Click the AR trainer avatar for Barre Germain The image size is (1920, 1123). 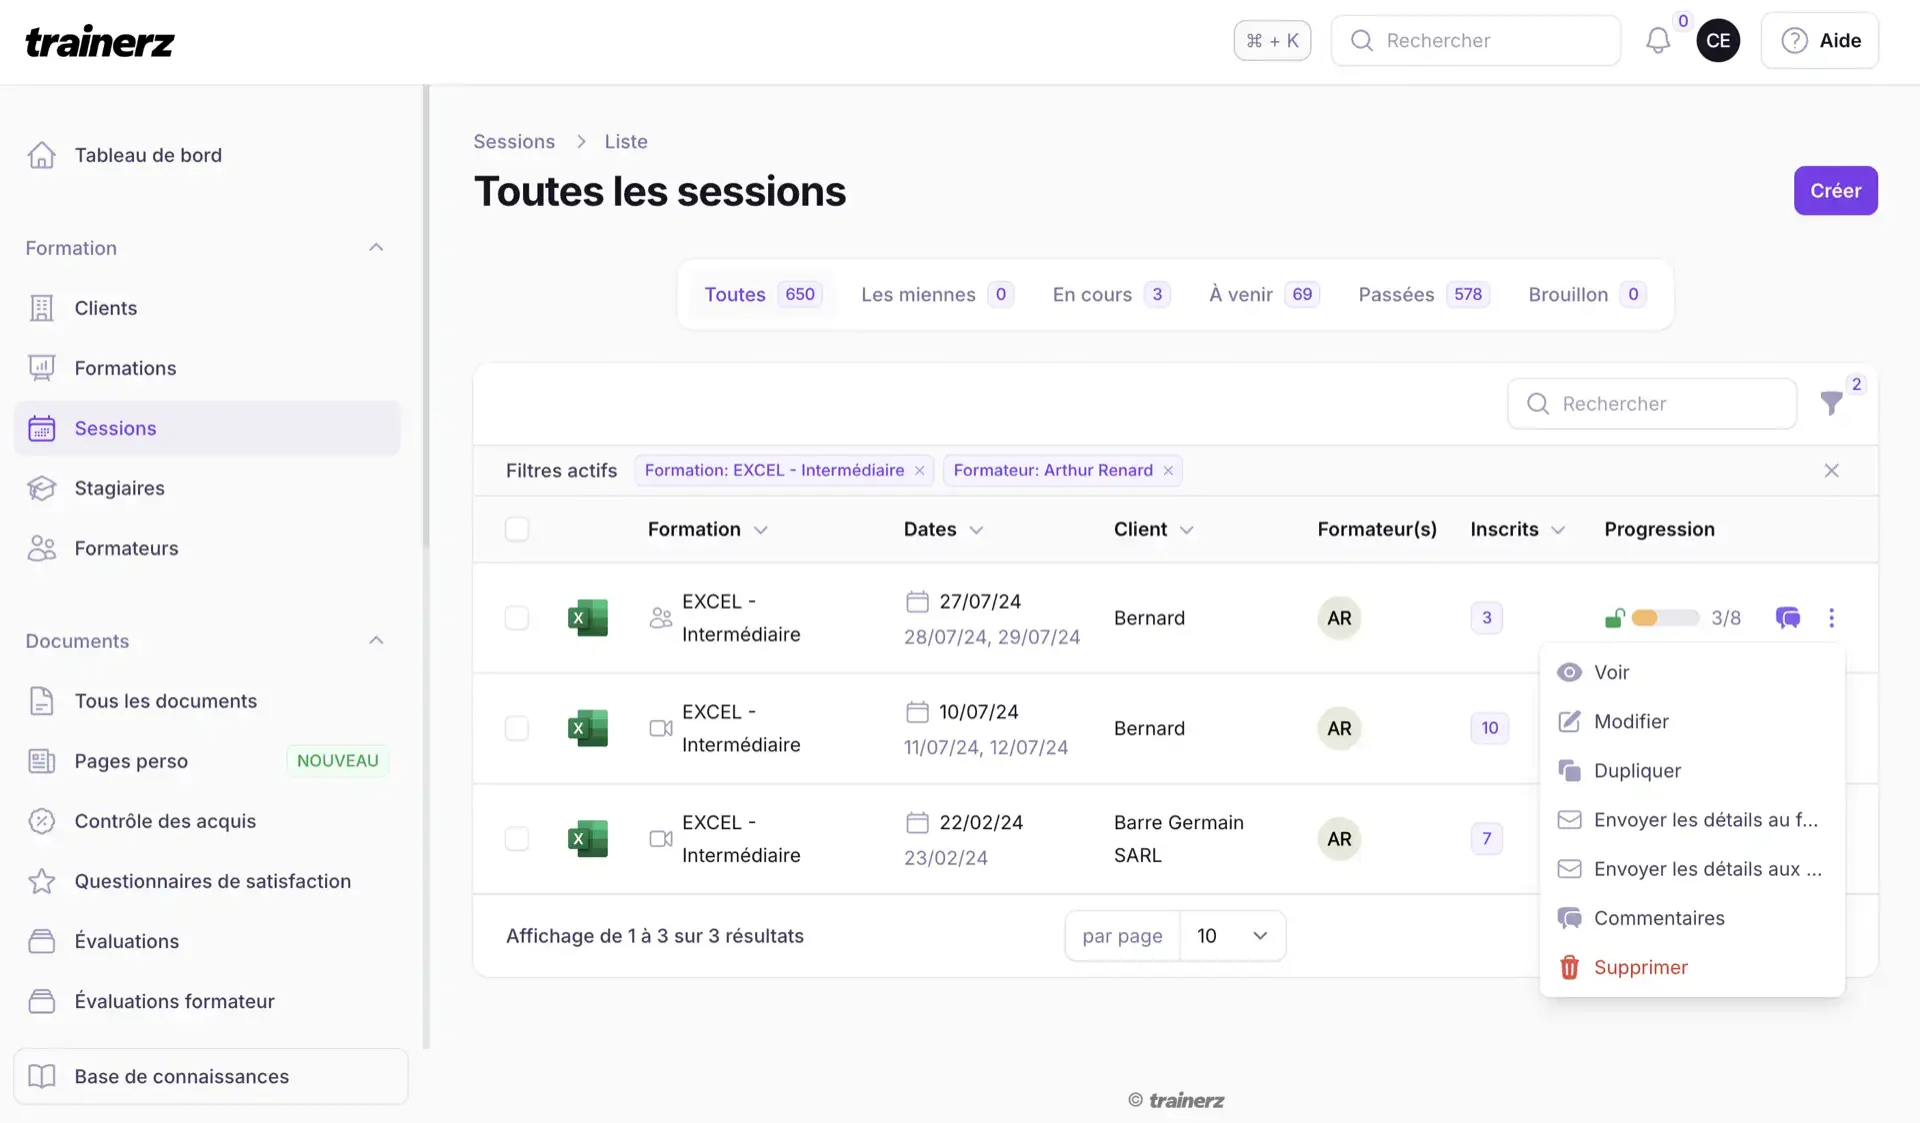click(x=1339, y=839)
